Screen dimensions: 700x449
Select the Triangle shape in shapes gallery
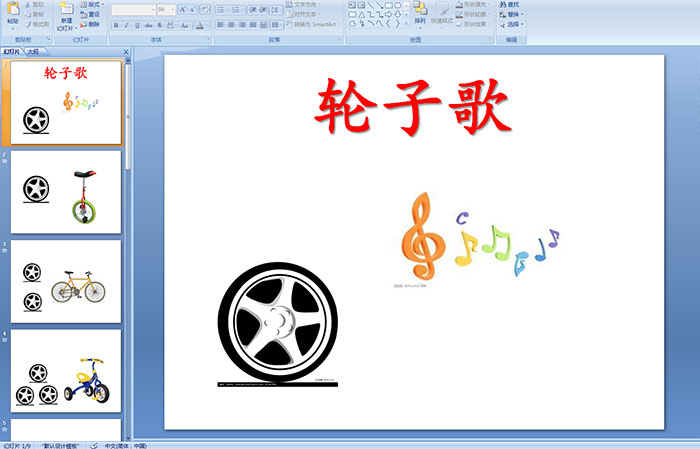point(361,14)
